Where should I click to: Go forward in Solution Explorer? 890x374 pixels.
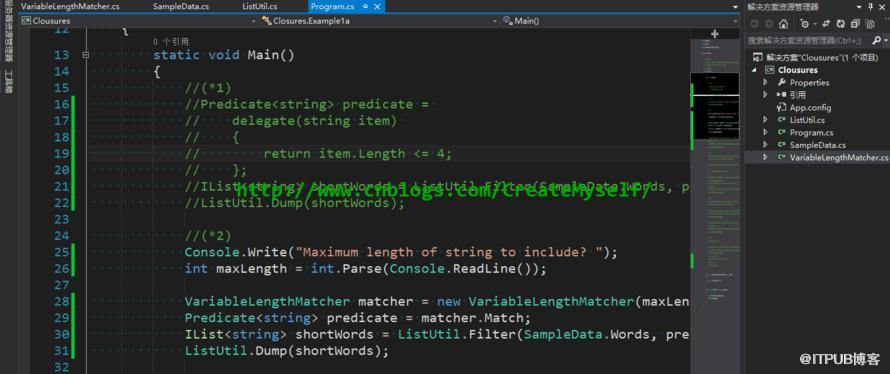[769, 24]
